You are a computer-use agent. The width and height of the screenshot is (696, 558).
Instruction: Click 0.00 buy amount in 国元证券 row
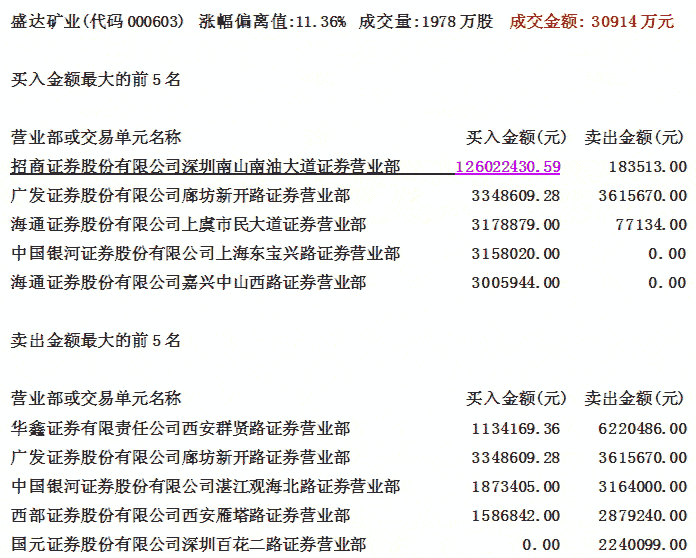(x=541, y=545)
